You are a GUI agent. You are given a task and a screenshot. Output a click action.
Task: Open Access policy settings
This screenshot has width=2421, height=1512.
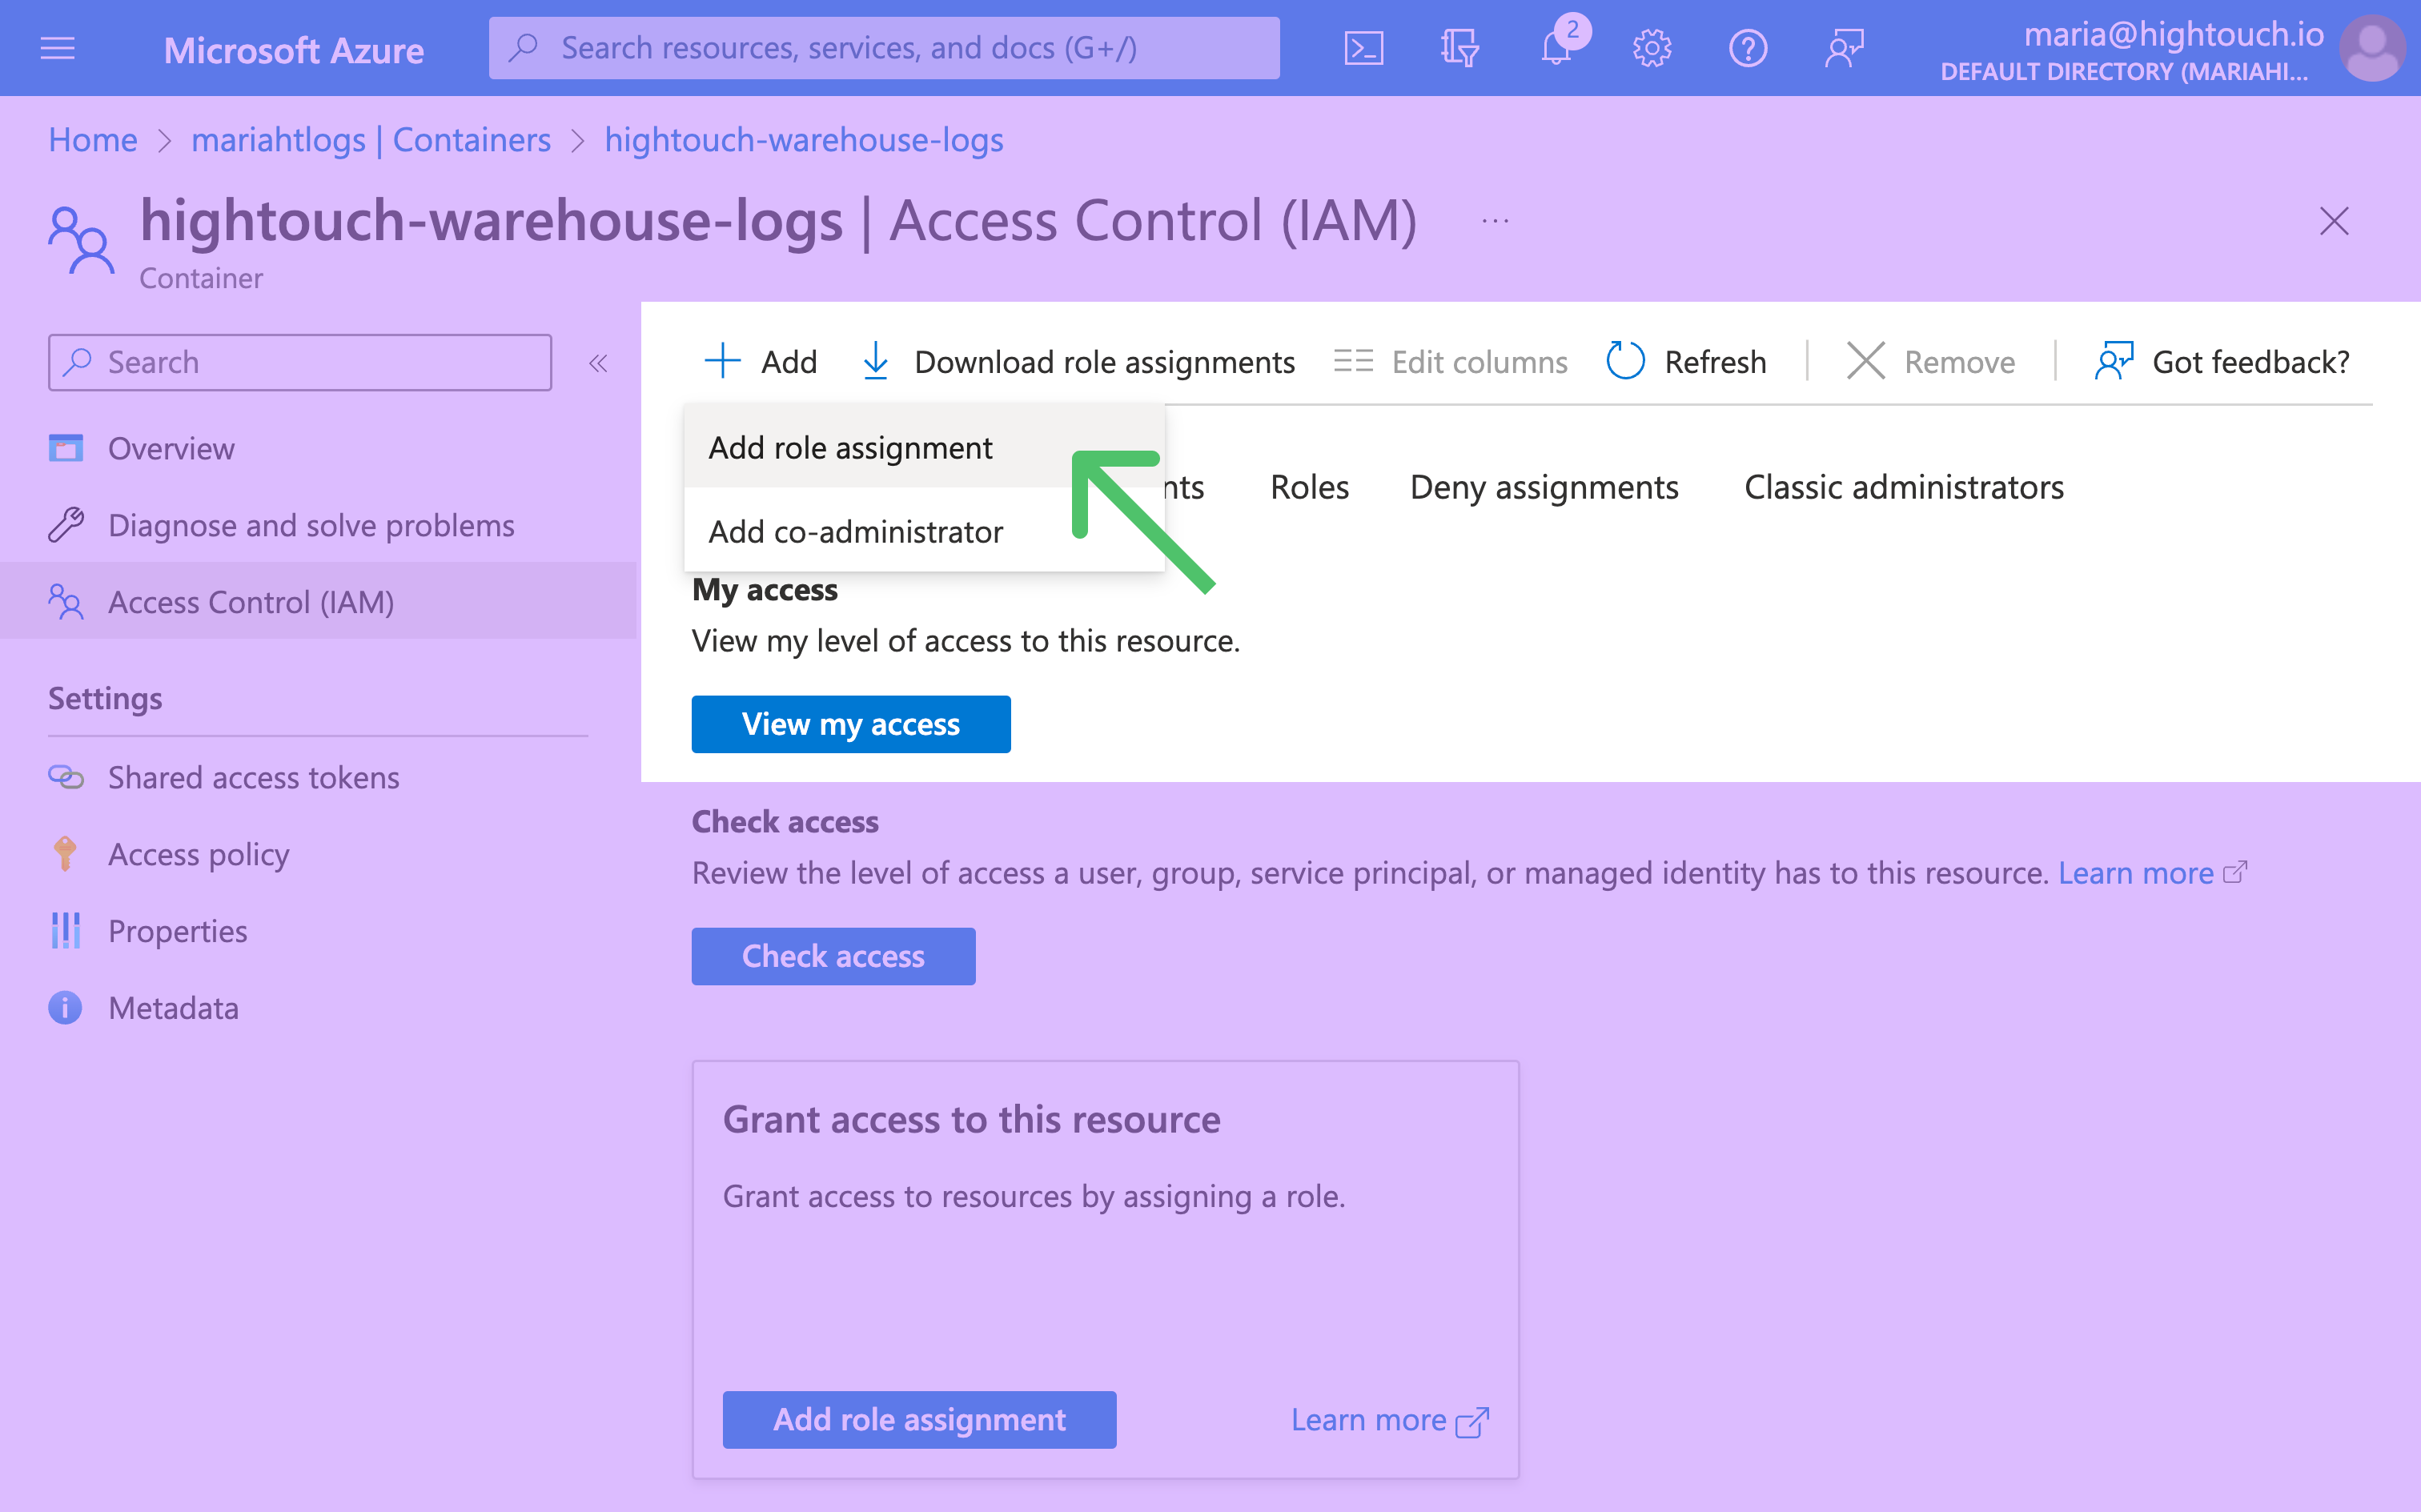(x=318, y=854)
